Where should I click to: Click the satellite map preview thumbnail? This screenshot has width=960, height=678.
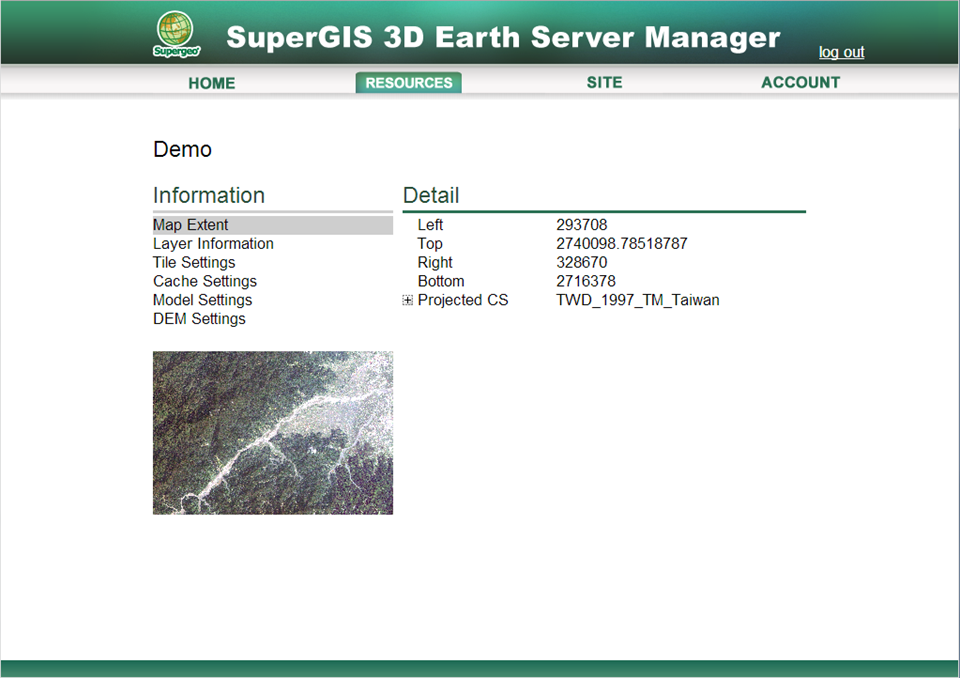pyautogui.click(x=272, y=432)
